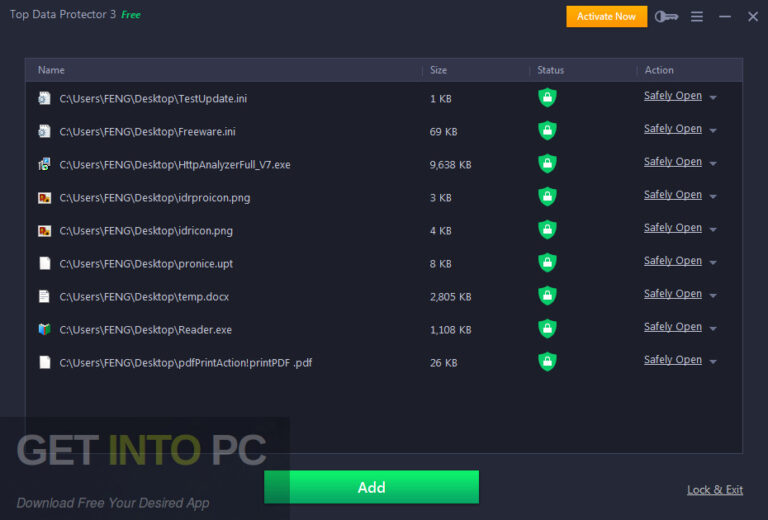Screen dimensions: 768x520
Task: Click the 2,805 KB size cell
Action: [450, 297]
